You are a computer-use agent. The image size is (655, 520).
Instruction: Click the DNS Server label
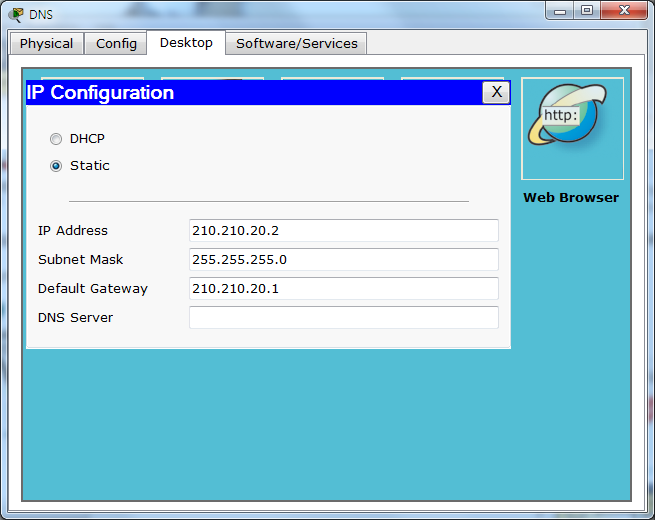(x=76, y=317)
